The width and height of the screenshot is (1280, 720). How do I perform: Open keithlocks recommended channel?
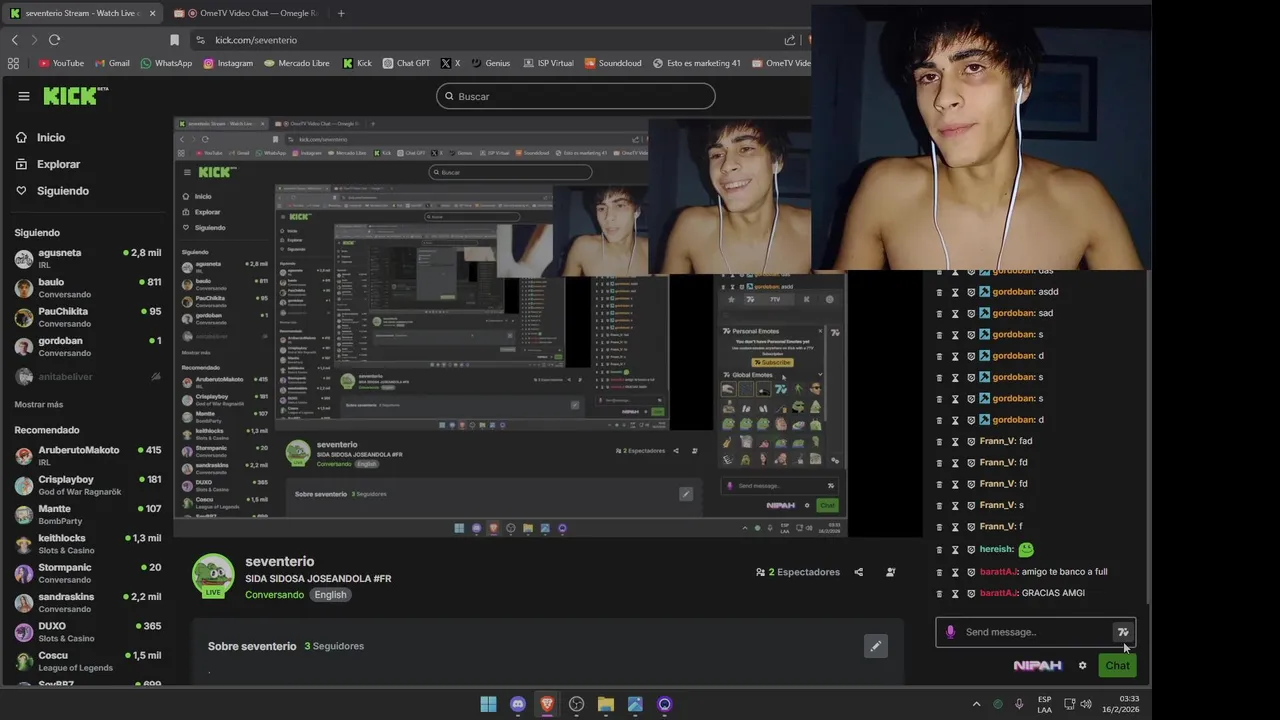(88, 544)
